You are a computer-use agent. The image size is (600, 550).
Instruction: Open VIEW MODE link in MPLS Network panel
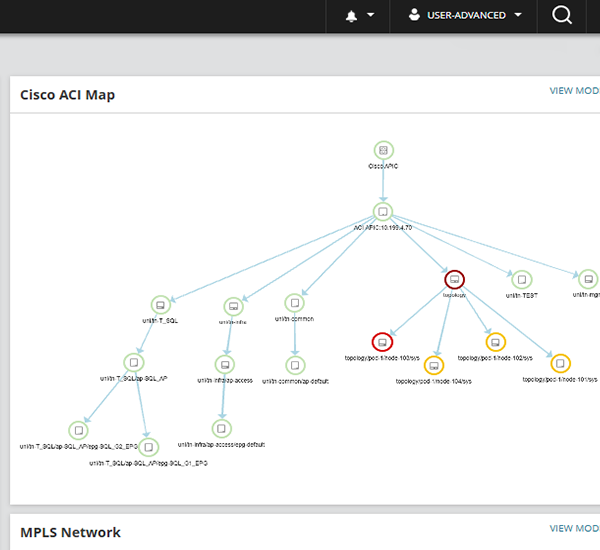(x=575, y=528)
